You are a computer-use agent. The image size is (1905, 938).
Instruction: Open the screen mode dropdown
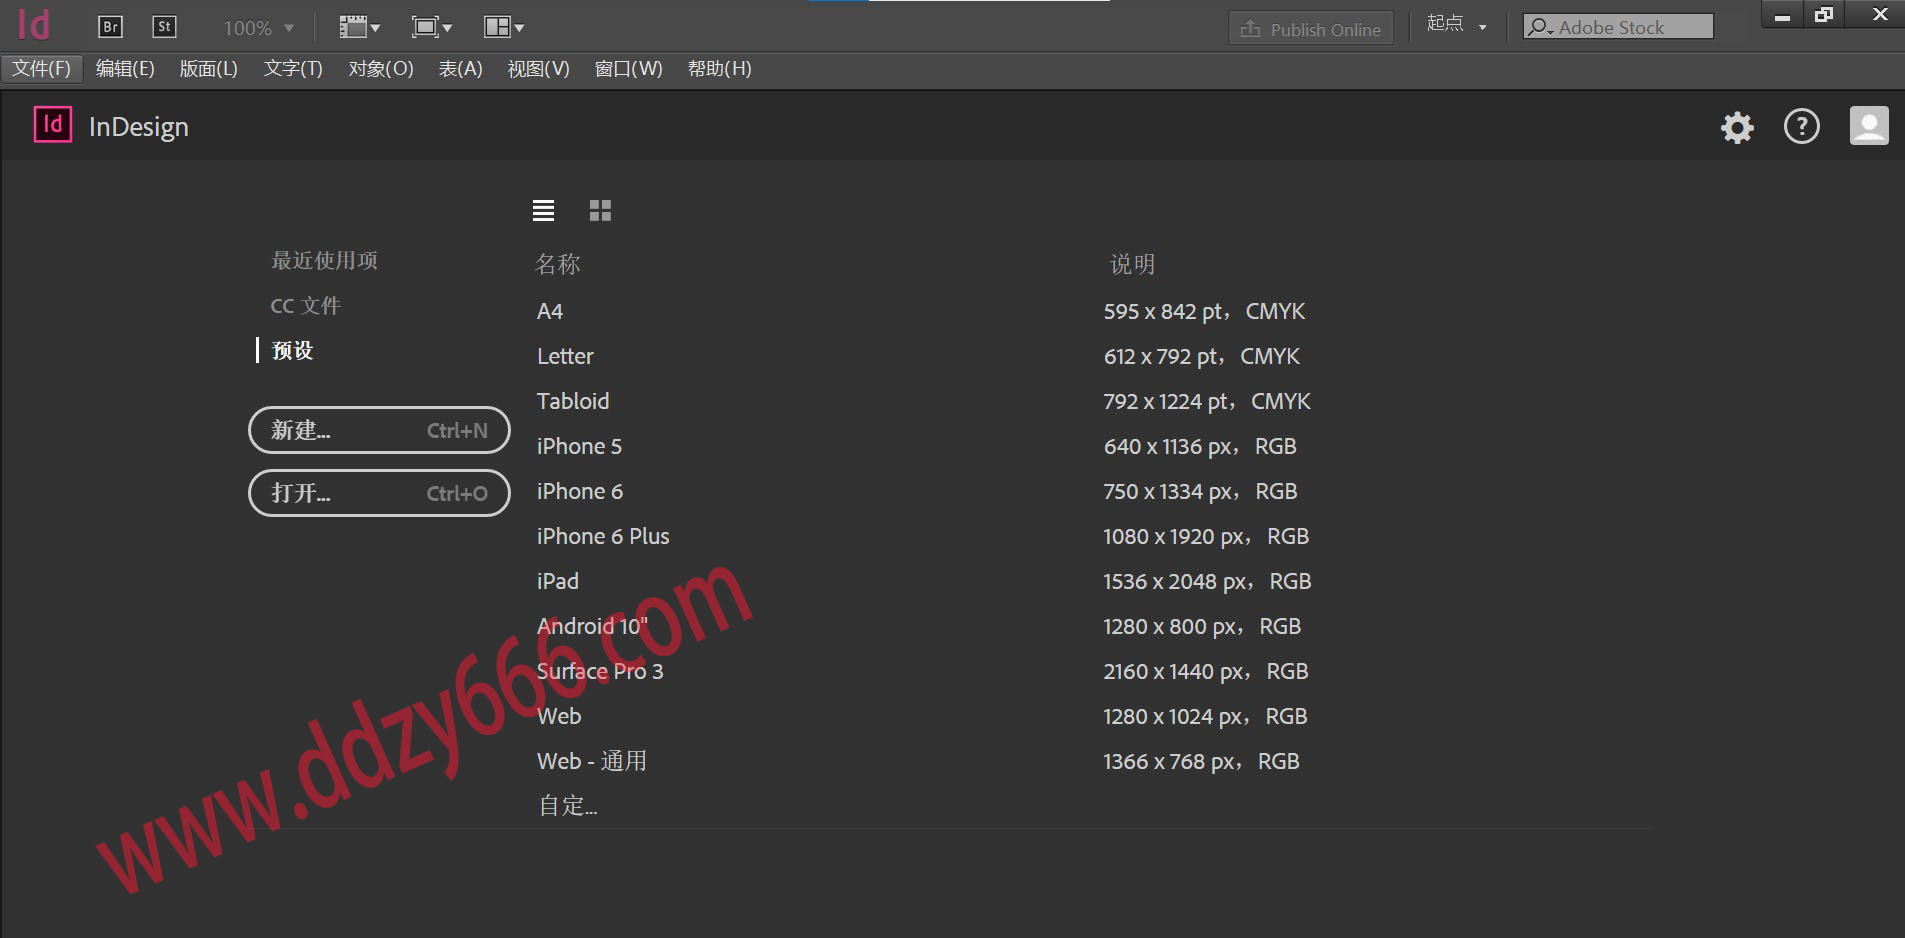point(431,27)
